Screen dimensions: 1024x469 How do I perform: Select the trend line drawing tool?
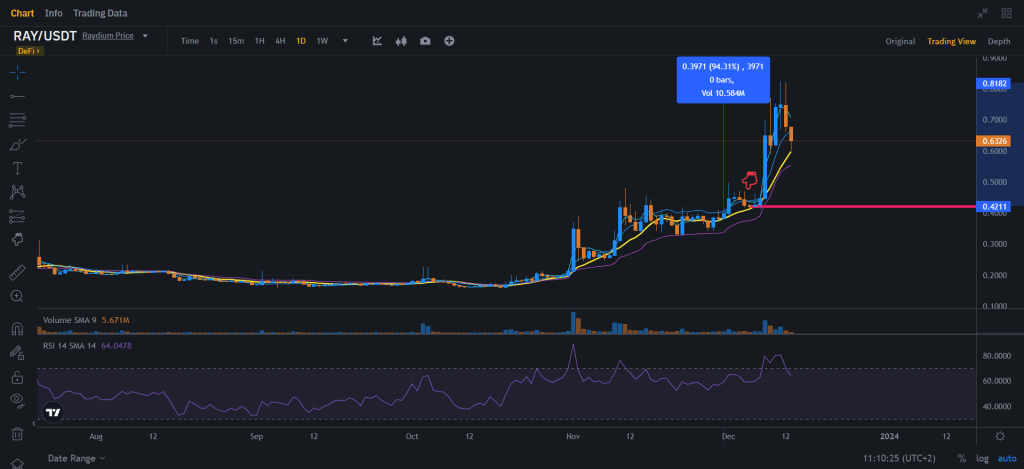tap(17, 96)
